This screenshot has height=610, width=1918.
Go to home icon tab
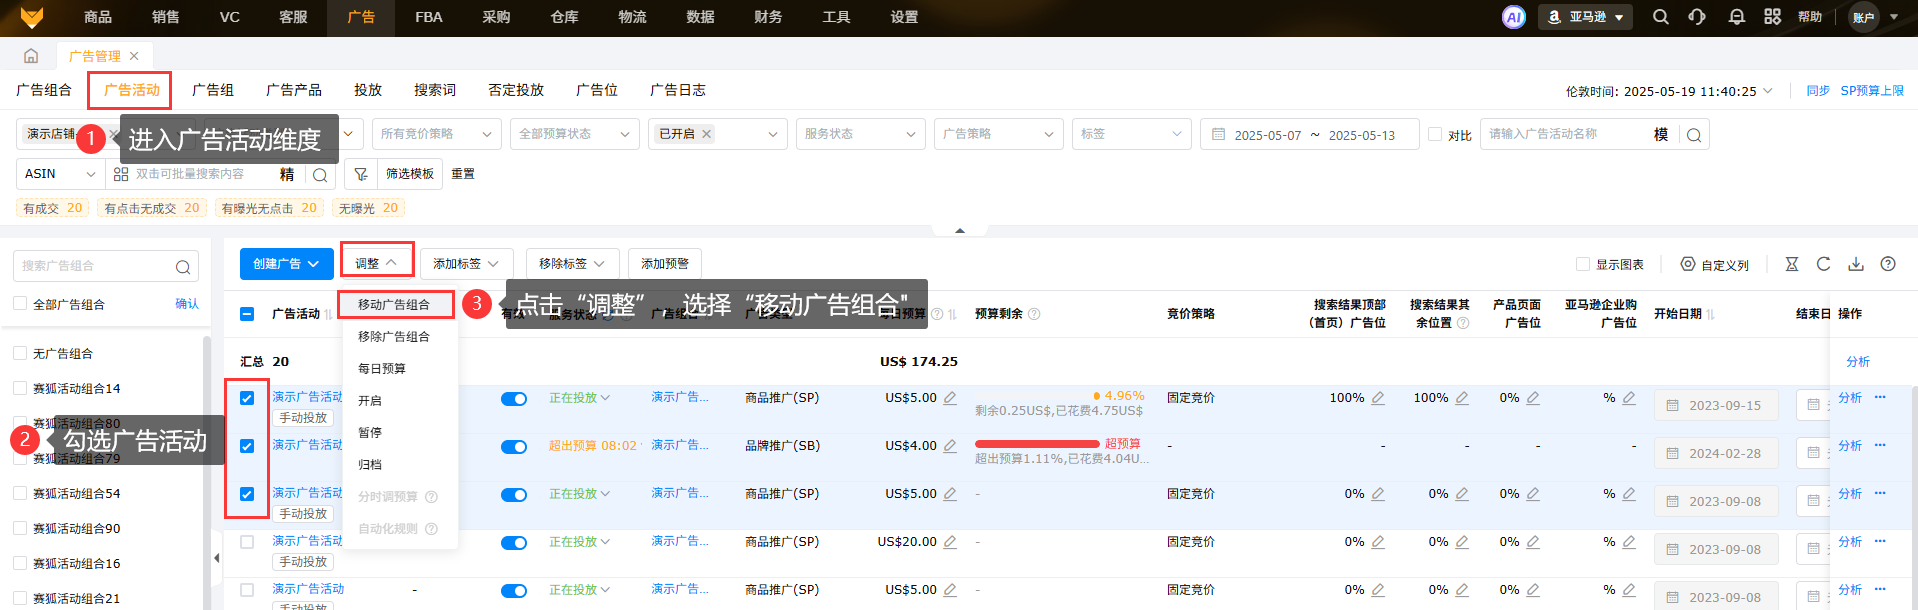pyautogui.click(x=31, y=56)
